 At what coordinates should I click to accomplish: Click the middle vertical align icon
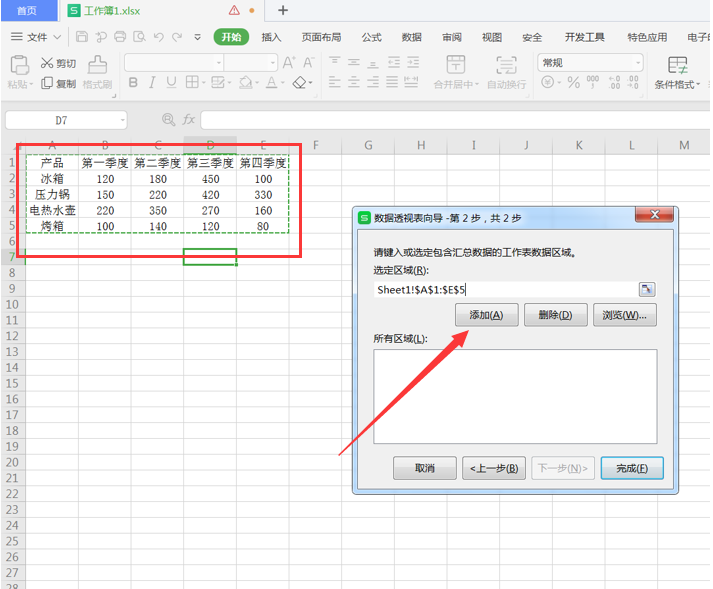click(354, 62)
